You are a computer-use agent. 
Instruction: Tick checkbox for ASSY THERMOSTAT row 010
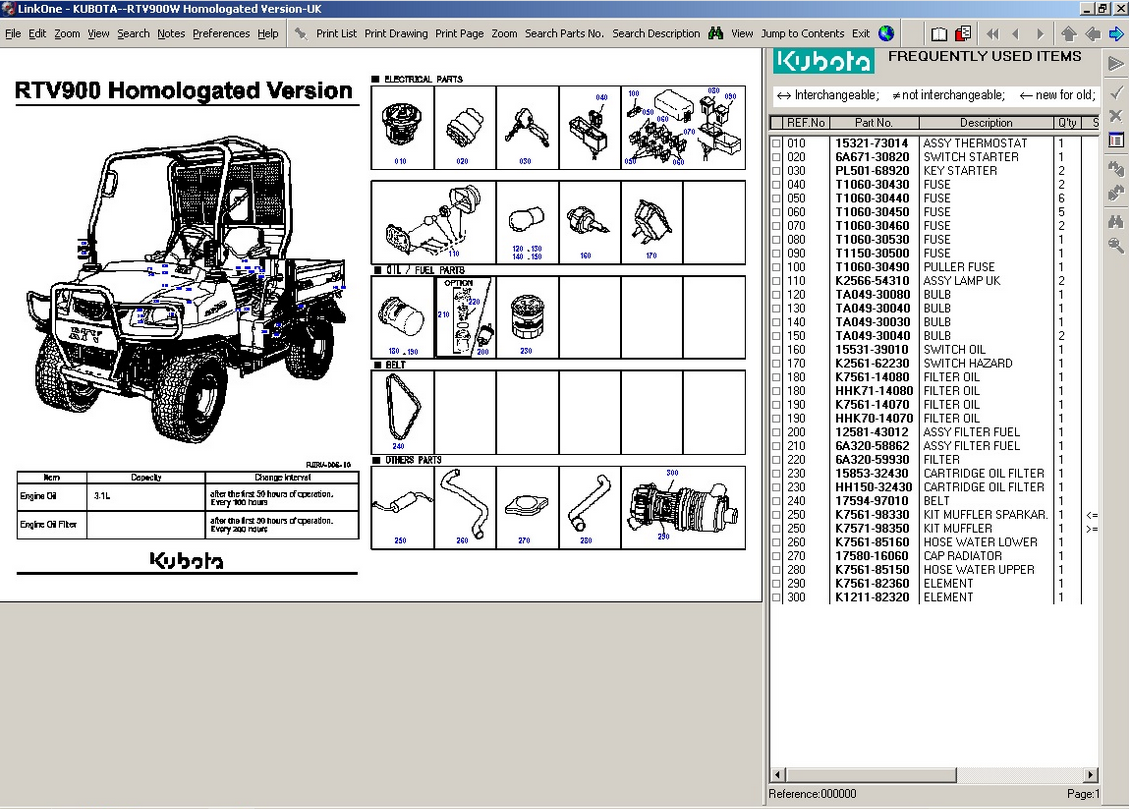click(776, 144)
